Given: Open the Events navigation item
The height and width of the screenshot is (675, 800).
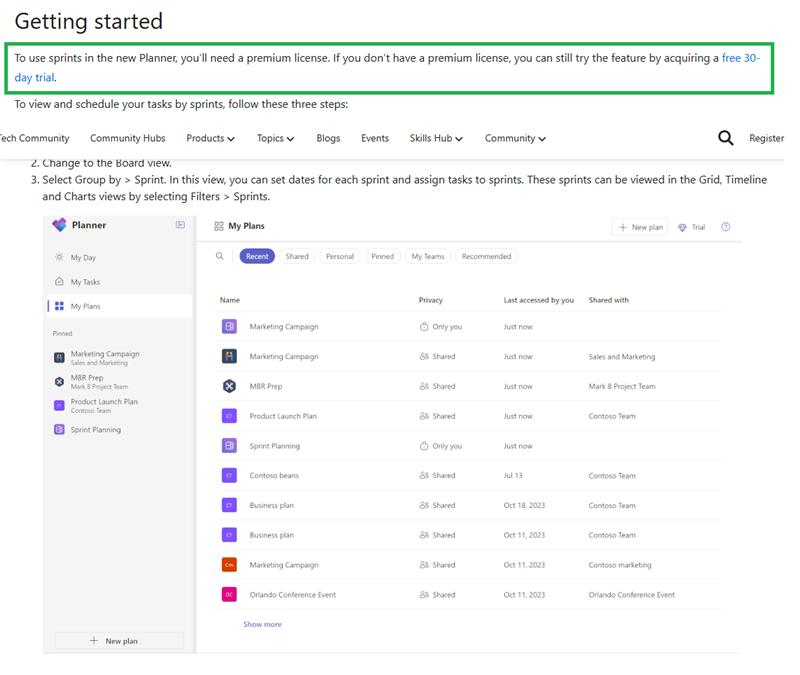Looking at the screenshot, I should pyautogui.click(x=375, y=138).
